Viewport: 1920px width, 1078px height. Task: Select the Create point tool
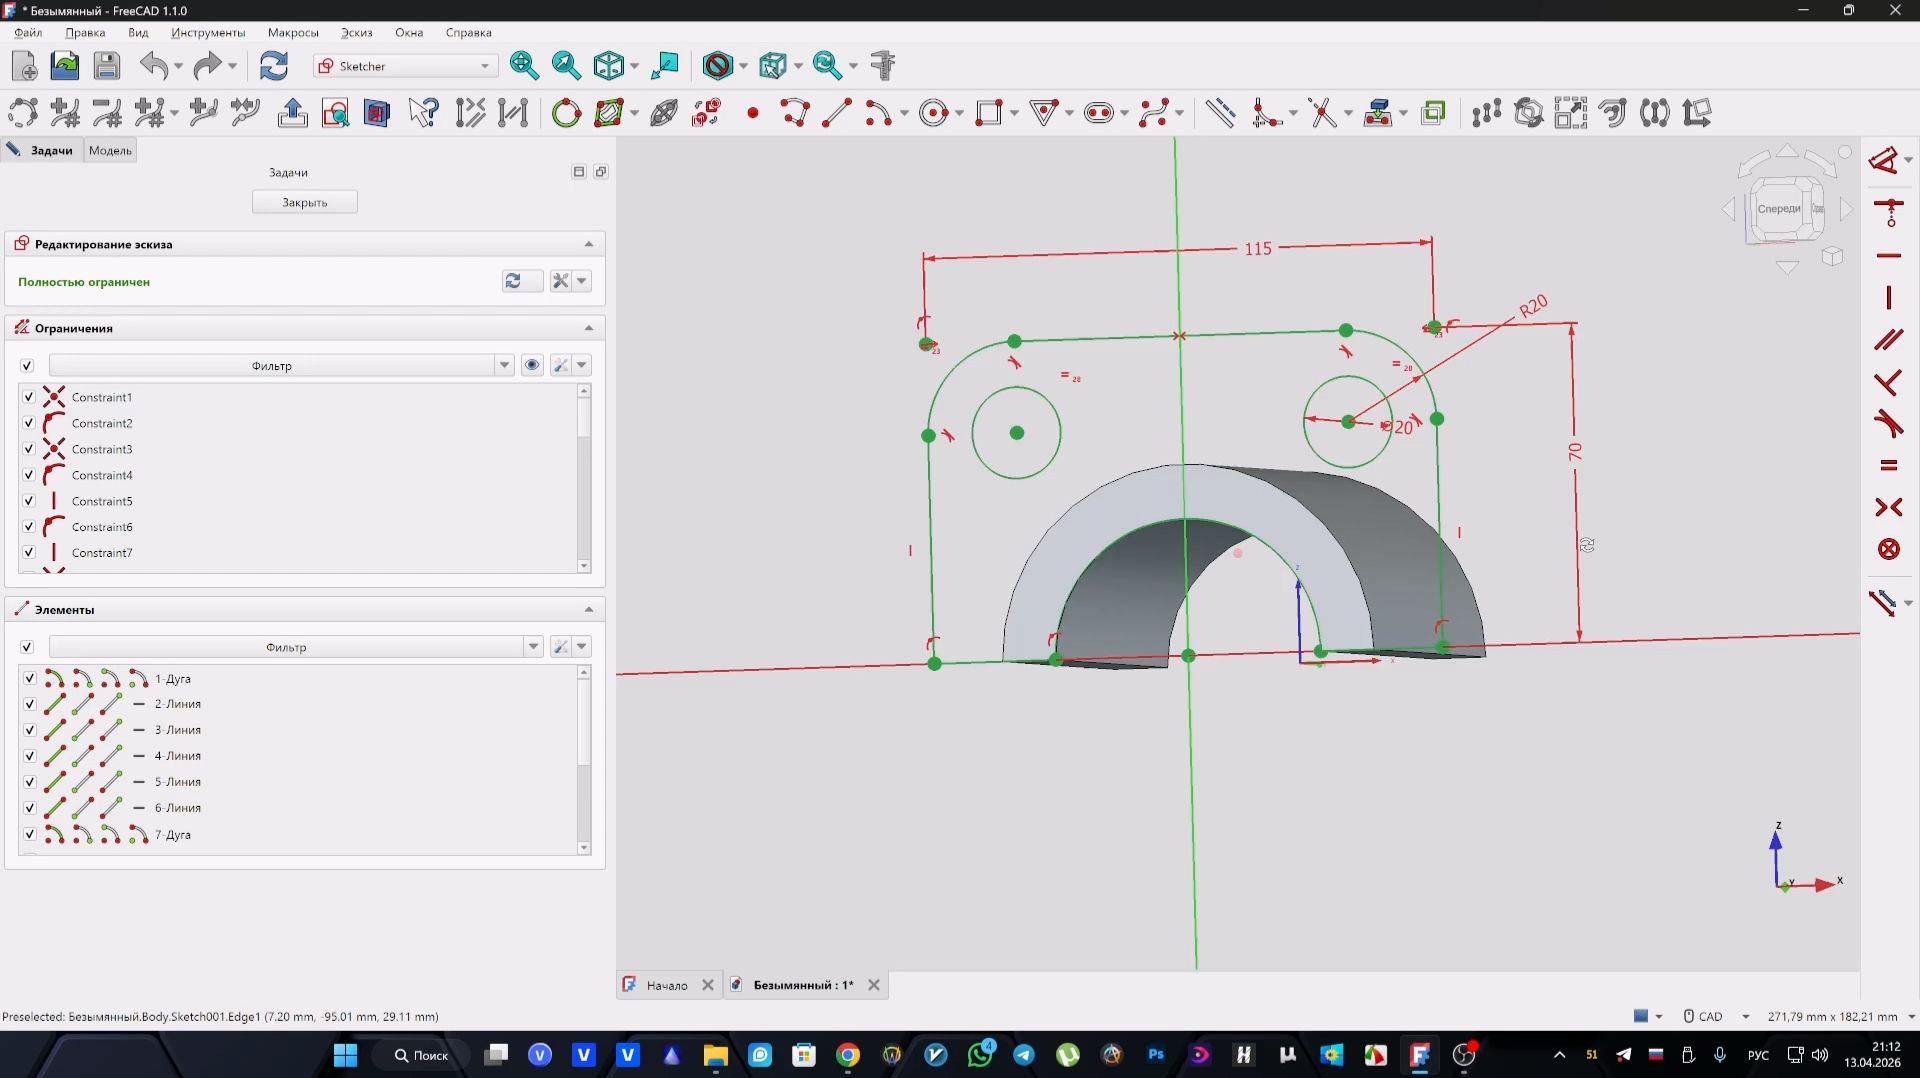[x=754, y=113]
